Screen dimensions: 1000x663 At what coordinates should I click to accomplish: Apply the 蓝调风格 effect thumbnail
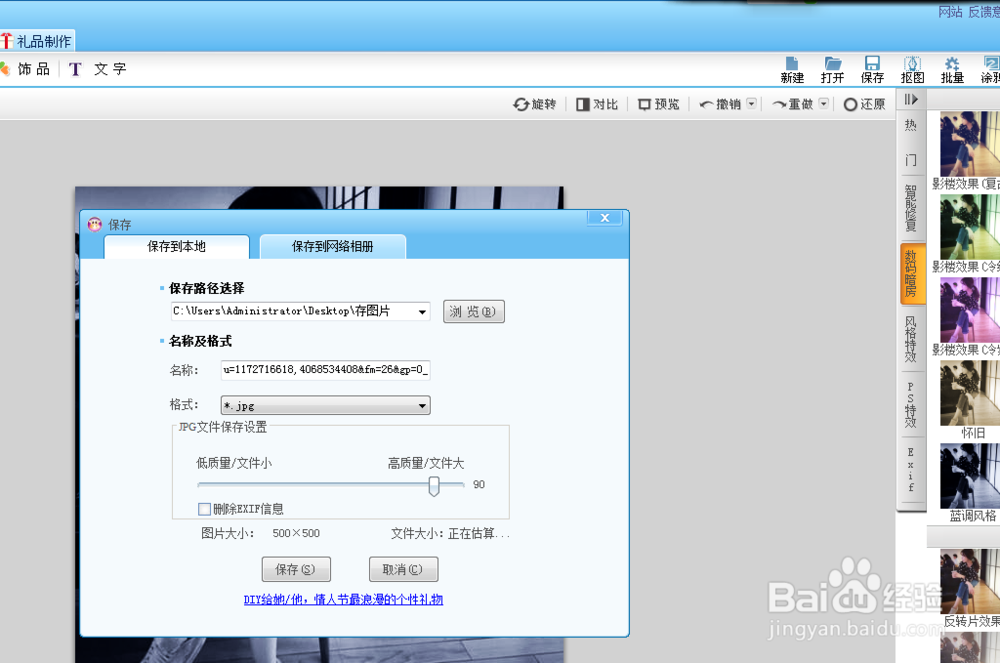(969, 476)
